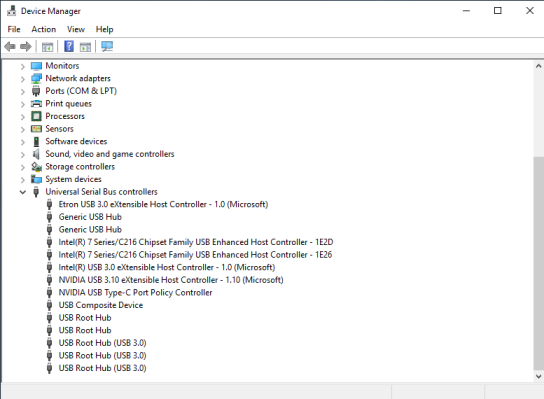Image resolution: width=544 pixels, height=399 pixels.
Task: Click the Sensors category icon
Action: pos(36,129)
